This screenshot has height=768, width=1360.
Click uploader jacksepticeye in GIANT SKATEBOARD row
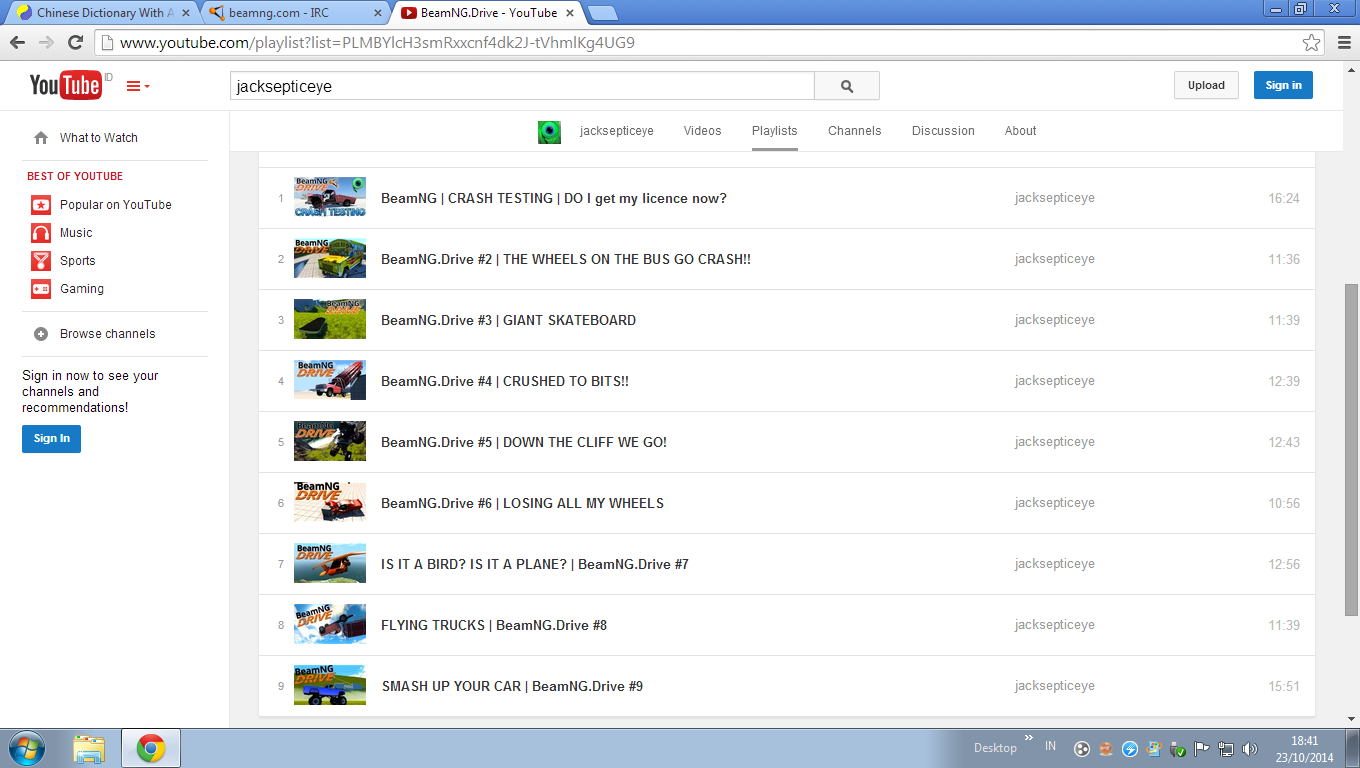1055,320
